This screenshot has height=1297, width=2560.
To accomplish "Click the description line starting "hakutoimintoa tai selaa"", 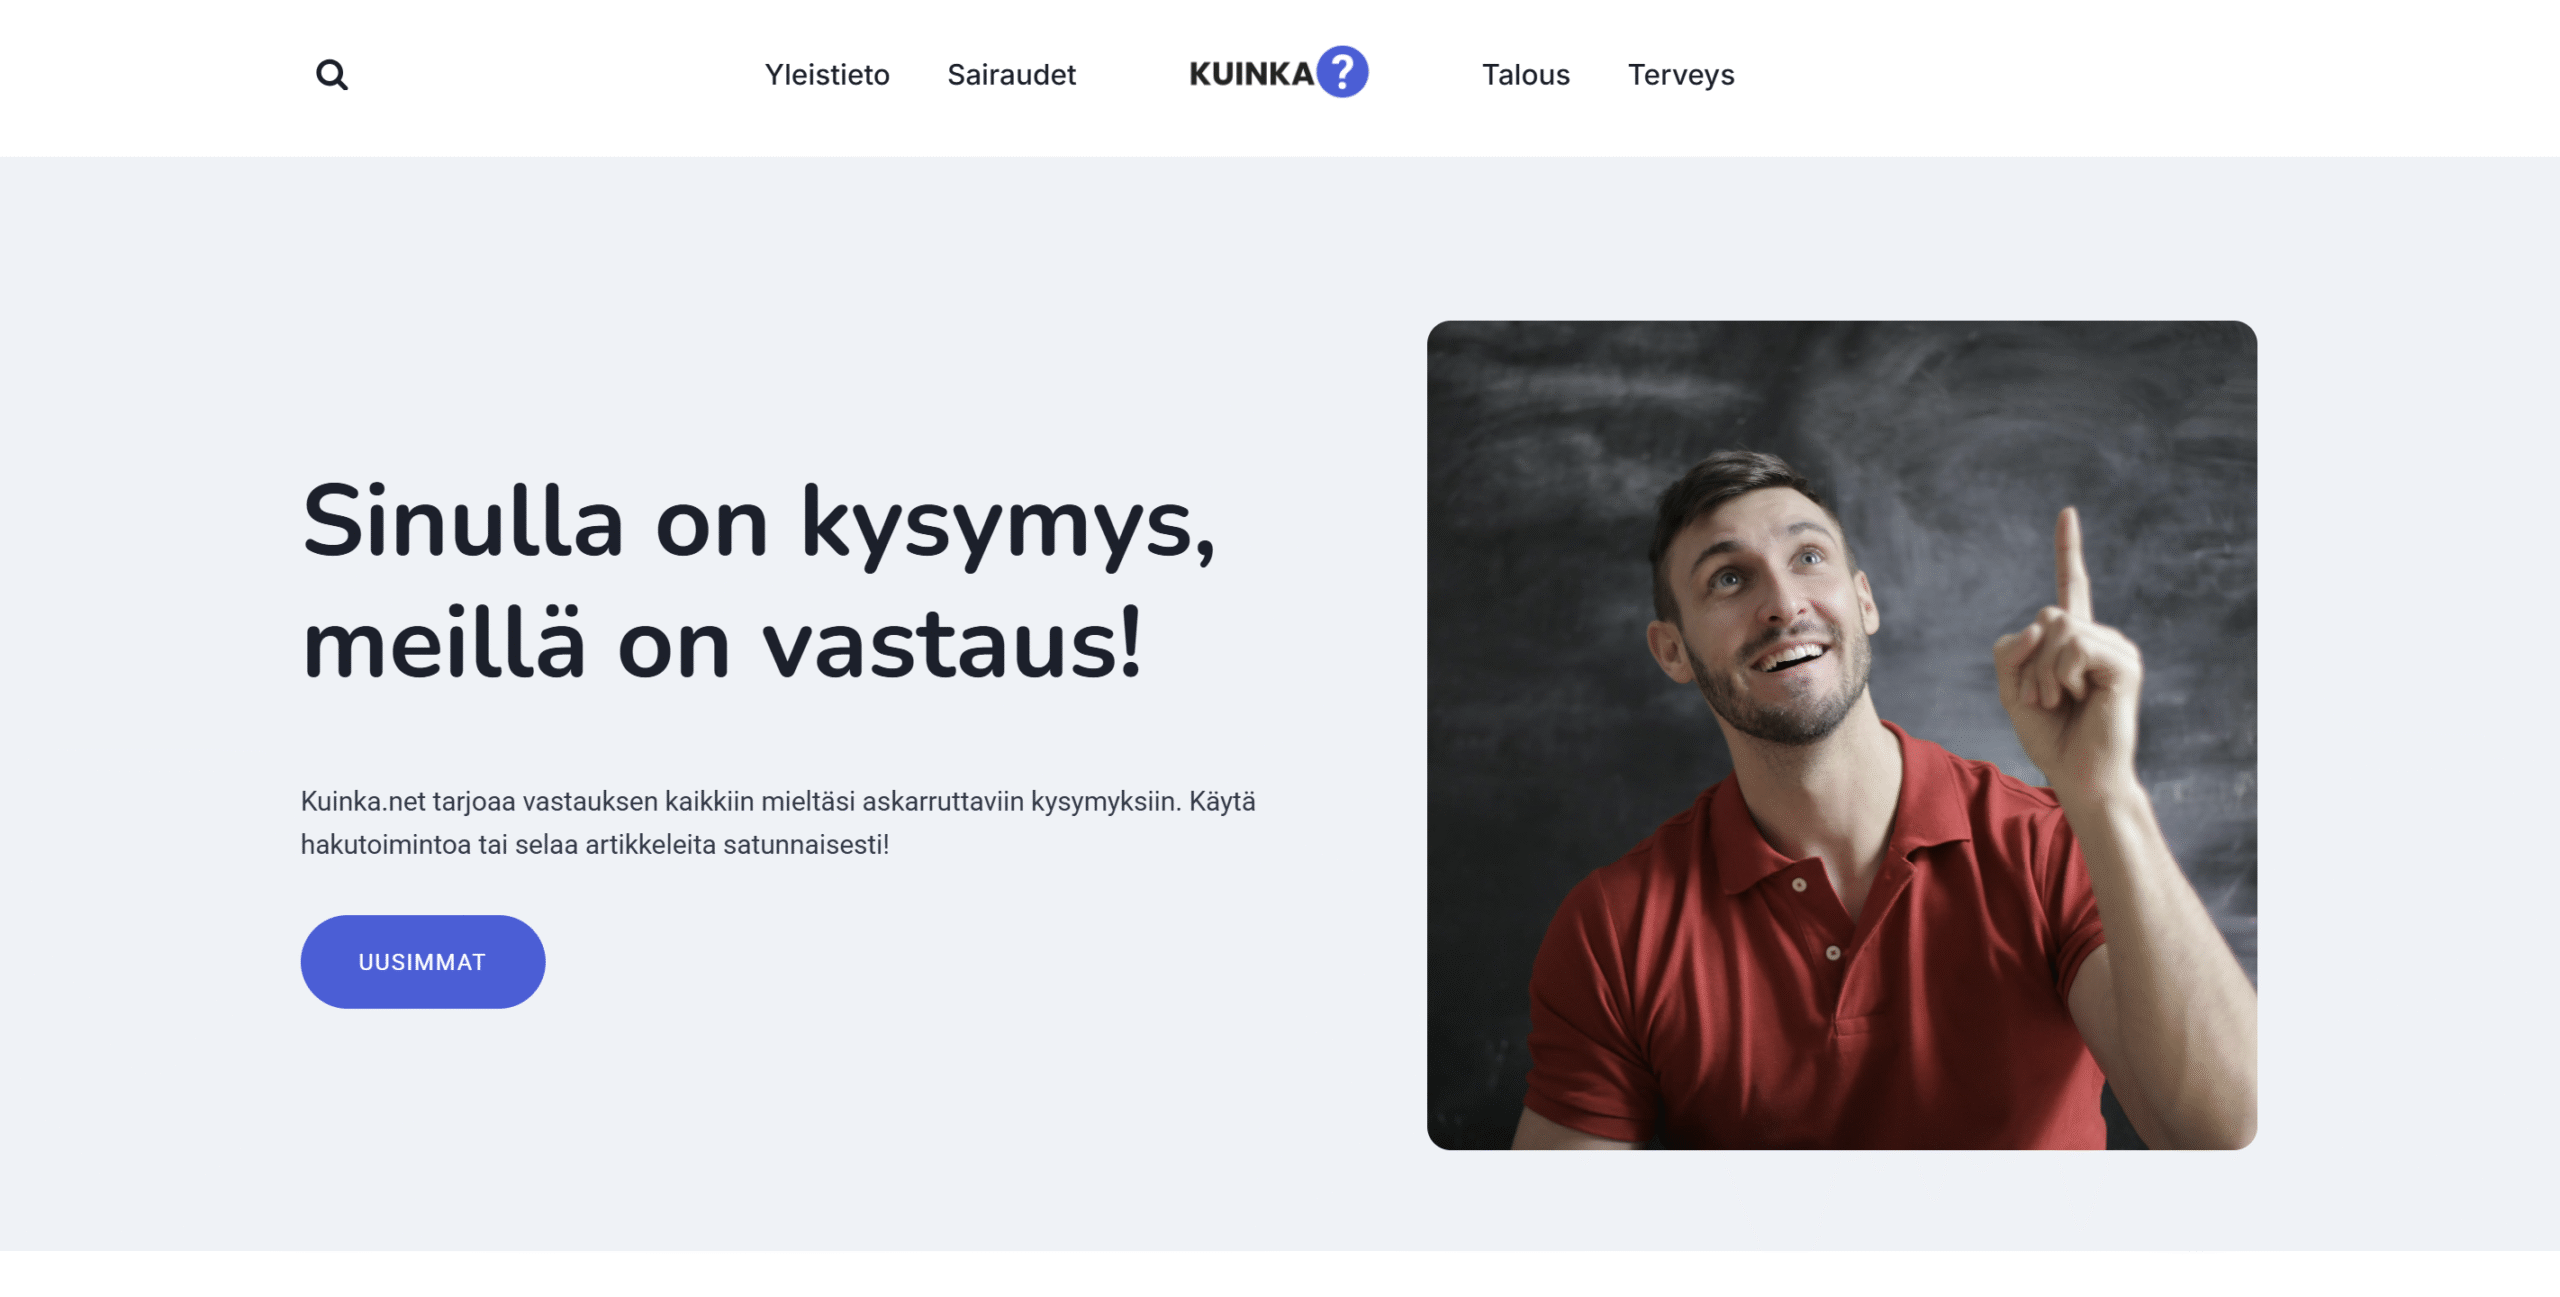I will click(595, 845).
